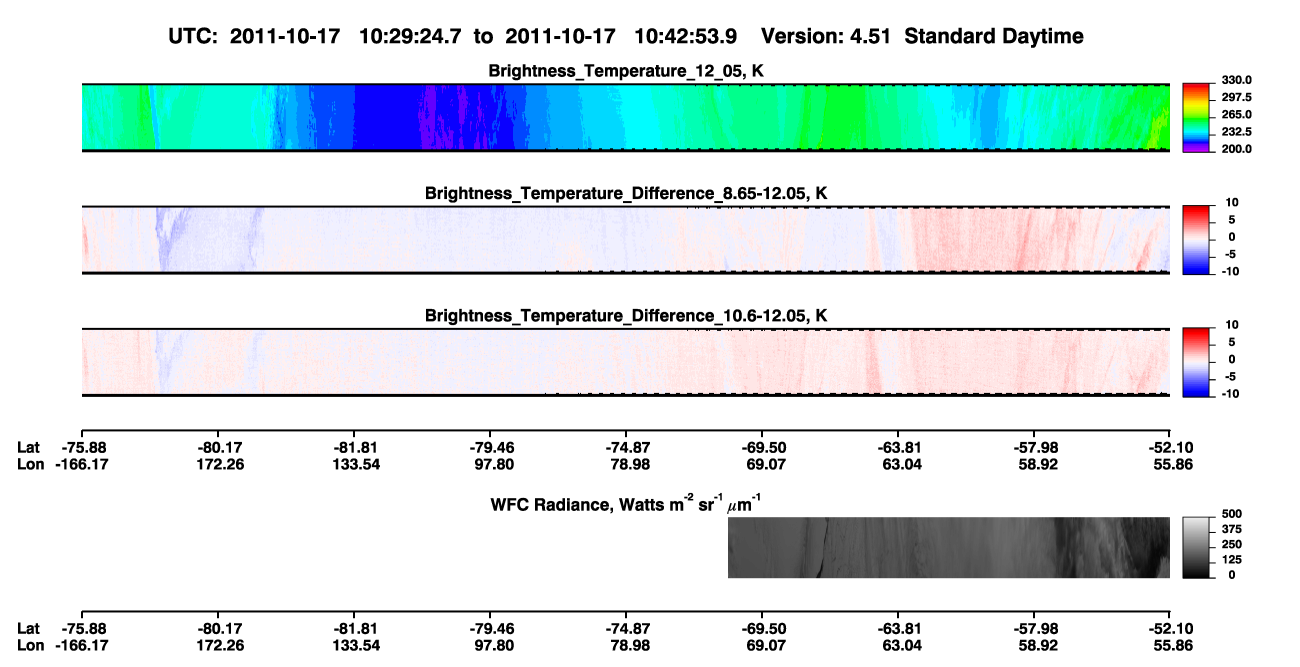This screenshot has width=1300, height=667.
Task: Click the "-10" label on the 8.65-12.05 colorbar
Action: pyautogui.click(x=1230, y=271)
